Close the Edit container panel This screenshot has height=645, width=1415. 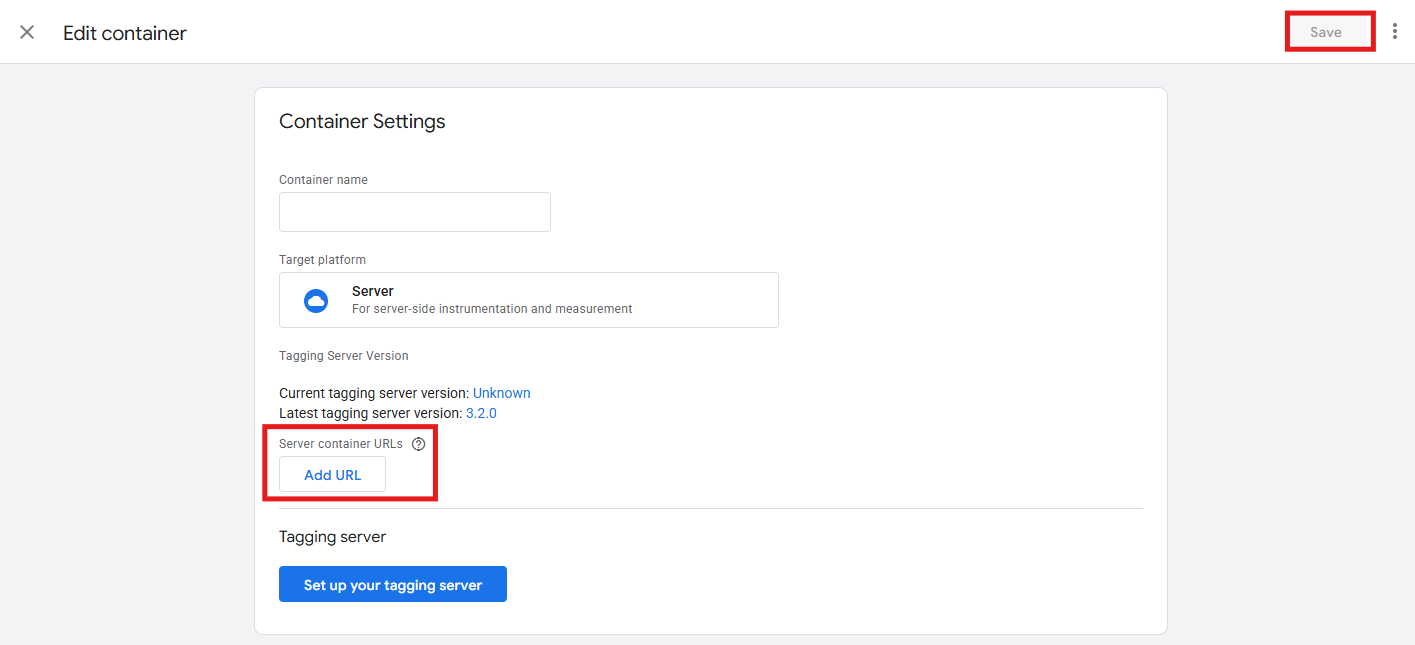(27, 32)
